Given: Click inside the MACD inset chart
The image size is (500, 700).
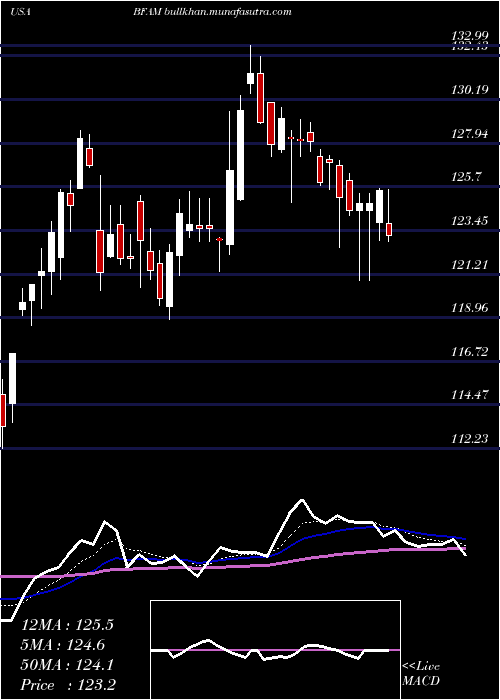Looking at the screenshot, I should [275, 650].
